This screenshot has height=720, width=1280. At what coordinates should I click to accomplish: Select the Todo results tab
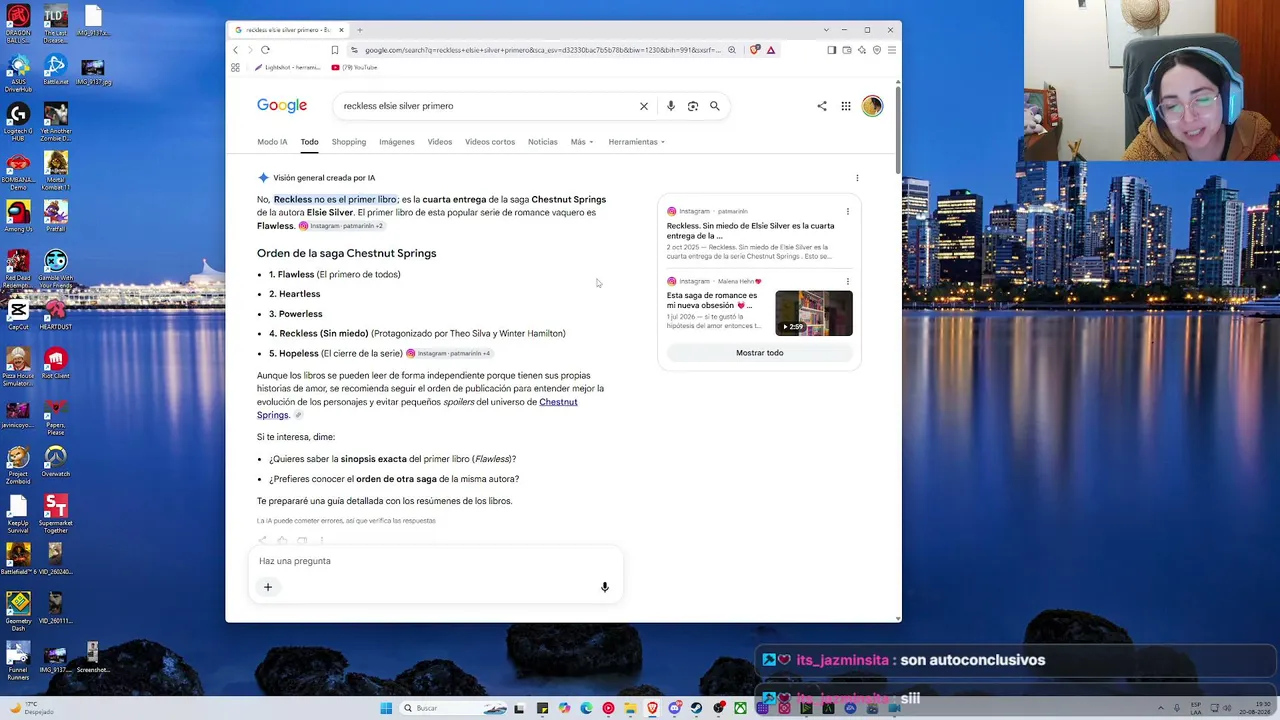tap(310, 142)
